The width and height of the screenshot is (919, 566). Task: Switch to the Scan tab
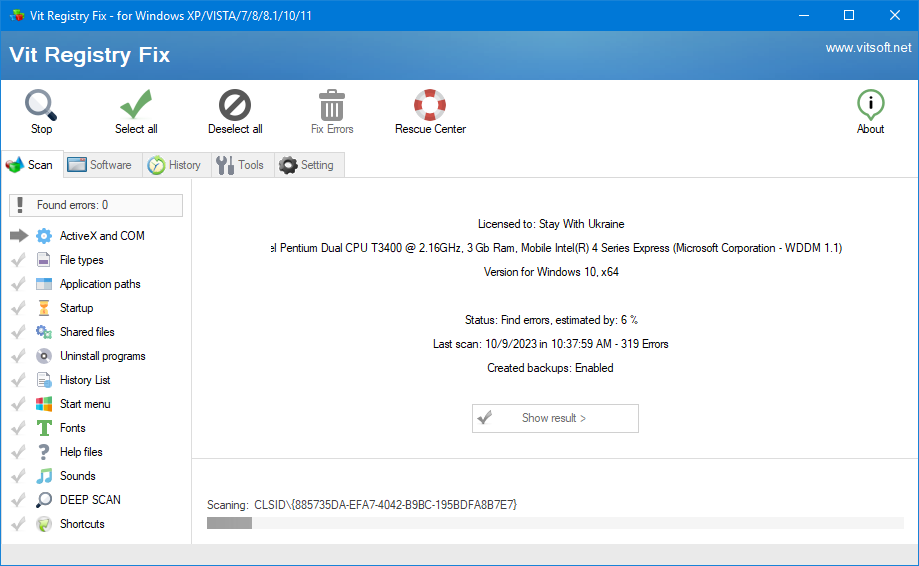(x=31, y=165)
